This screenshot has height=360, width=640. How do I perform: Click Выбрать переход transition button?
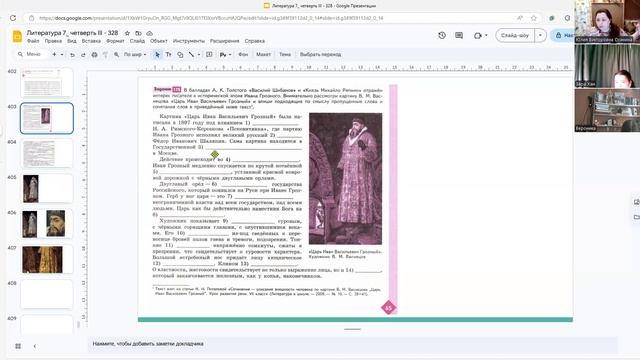tap(320, 54)
